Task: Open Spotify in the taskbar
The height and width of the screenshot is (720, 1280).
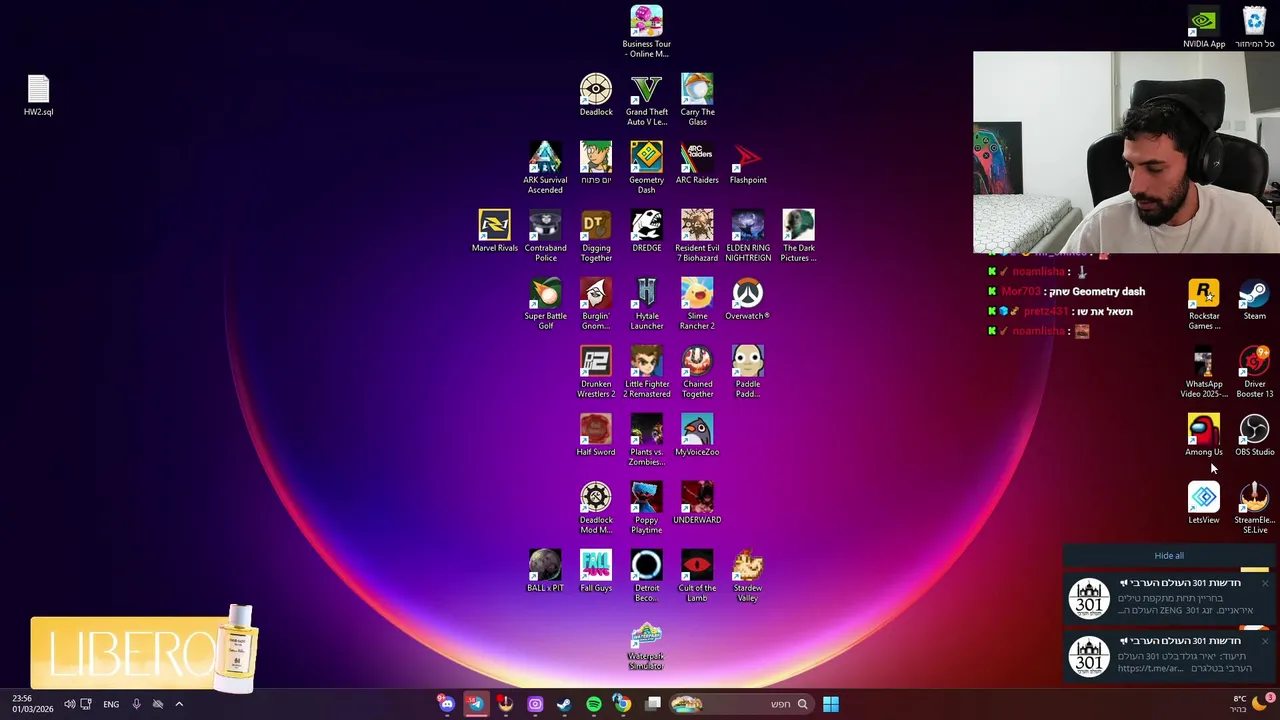Action: tap(594, 704)
